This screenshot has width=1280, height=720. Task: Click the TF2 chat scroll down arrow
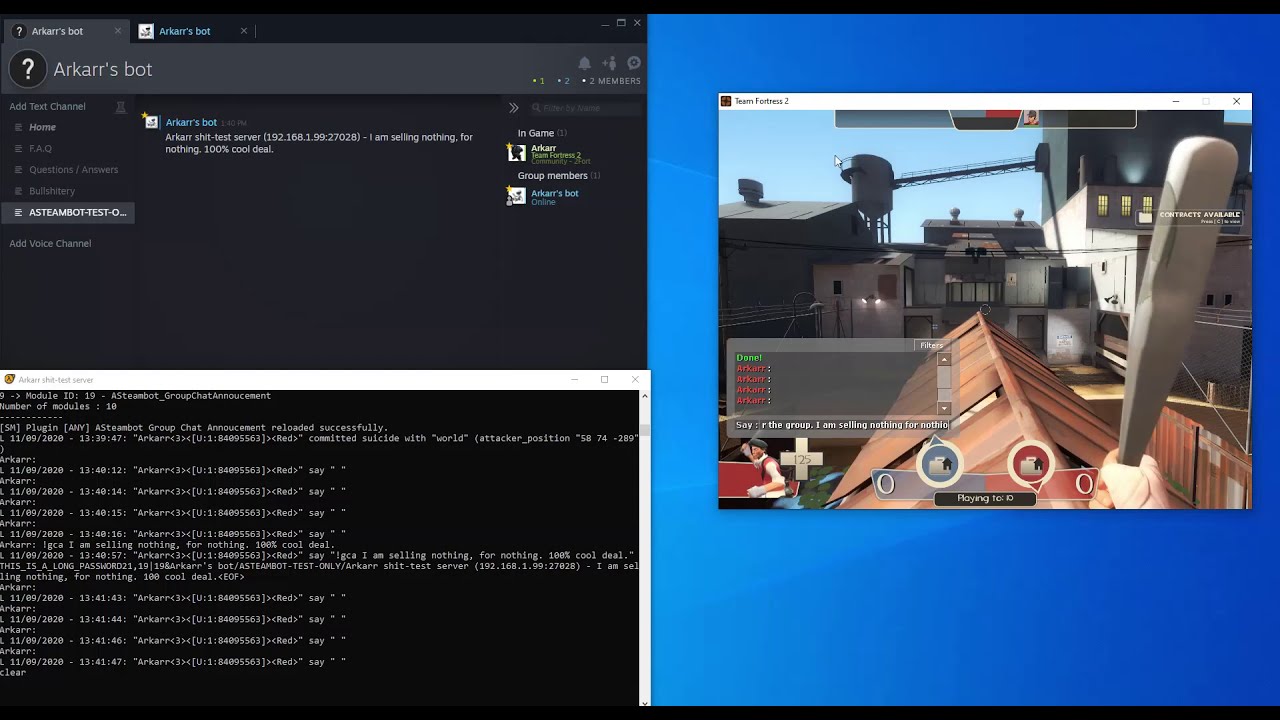tap(944, 408)
